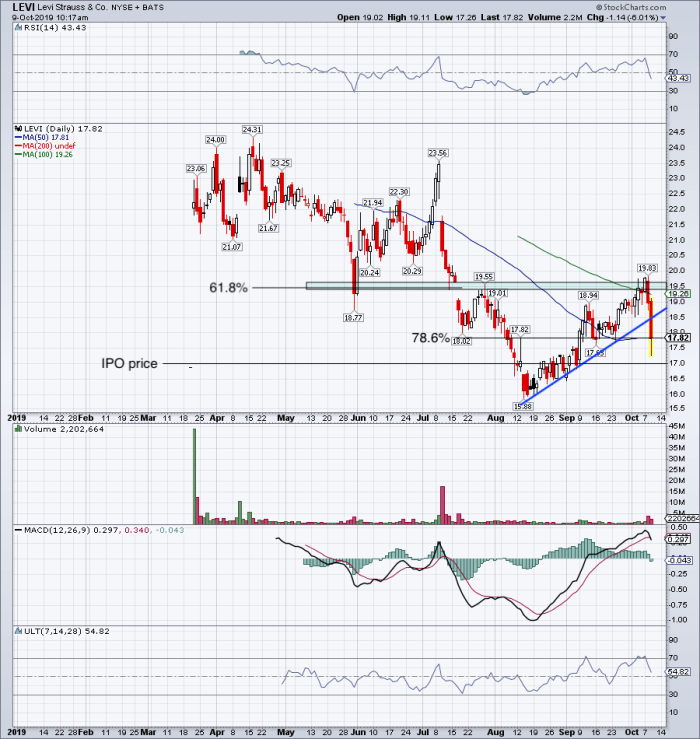Click the 61.8% retracement label
The width and height of the screenshot is (700, 739).
[x=229, y=287]
